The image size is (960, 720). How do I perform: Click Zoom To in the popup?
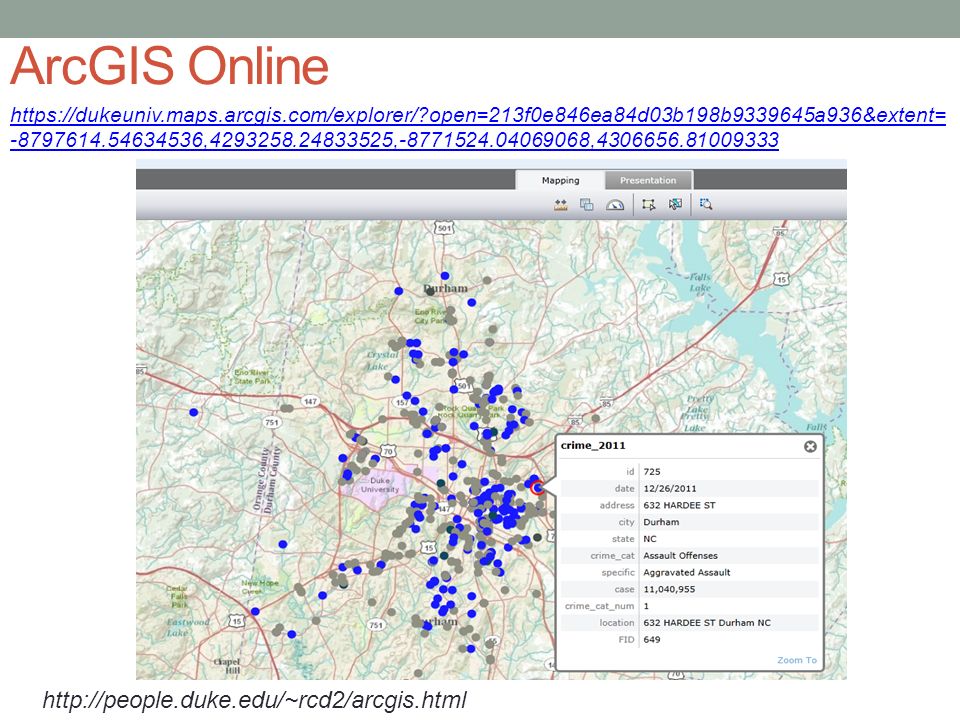pyautogui.click(x=797, y=660)
